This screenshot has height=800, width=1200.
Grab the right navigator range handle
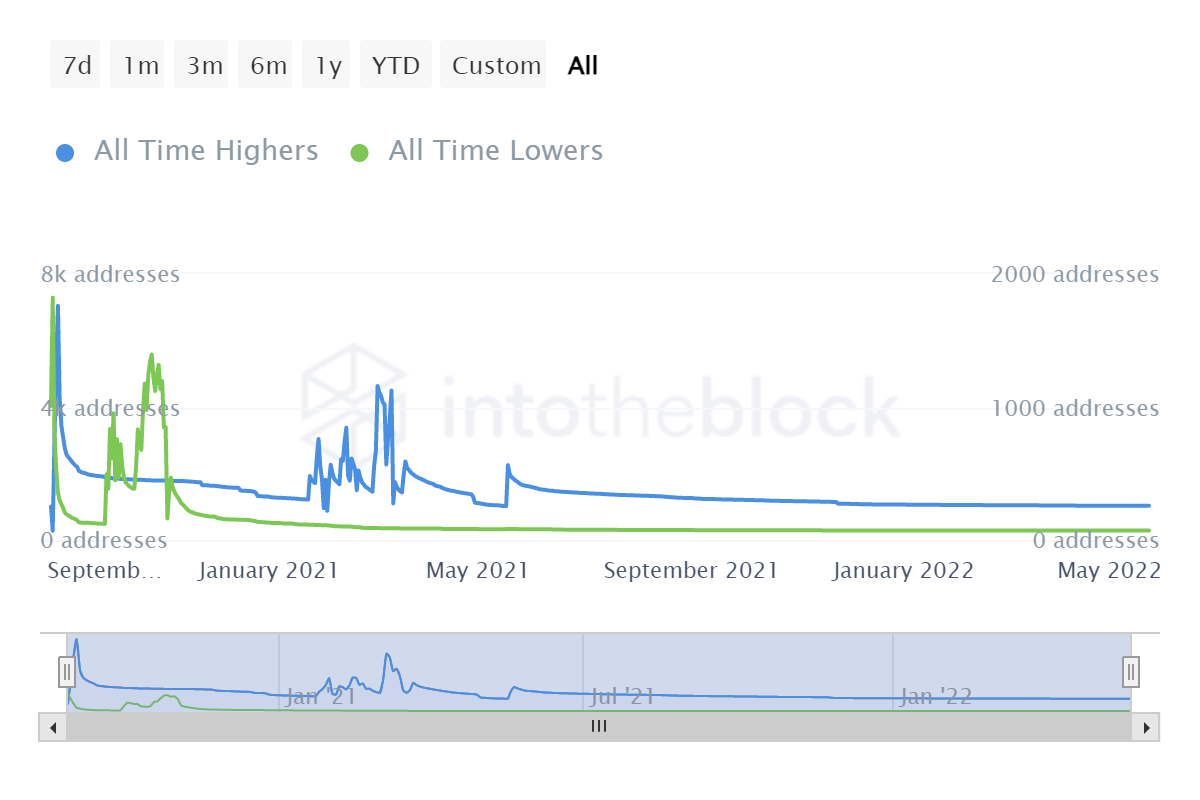1131,671
